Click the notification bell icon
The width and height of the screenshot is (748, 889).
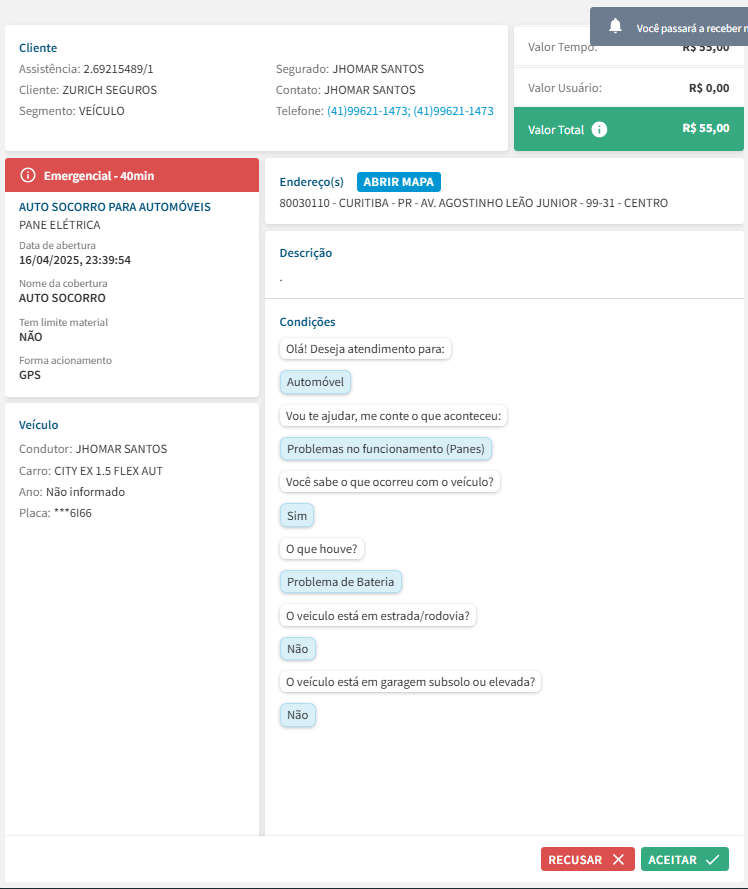(x=615, y=26)
